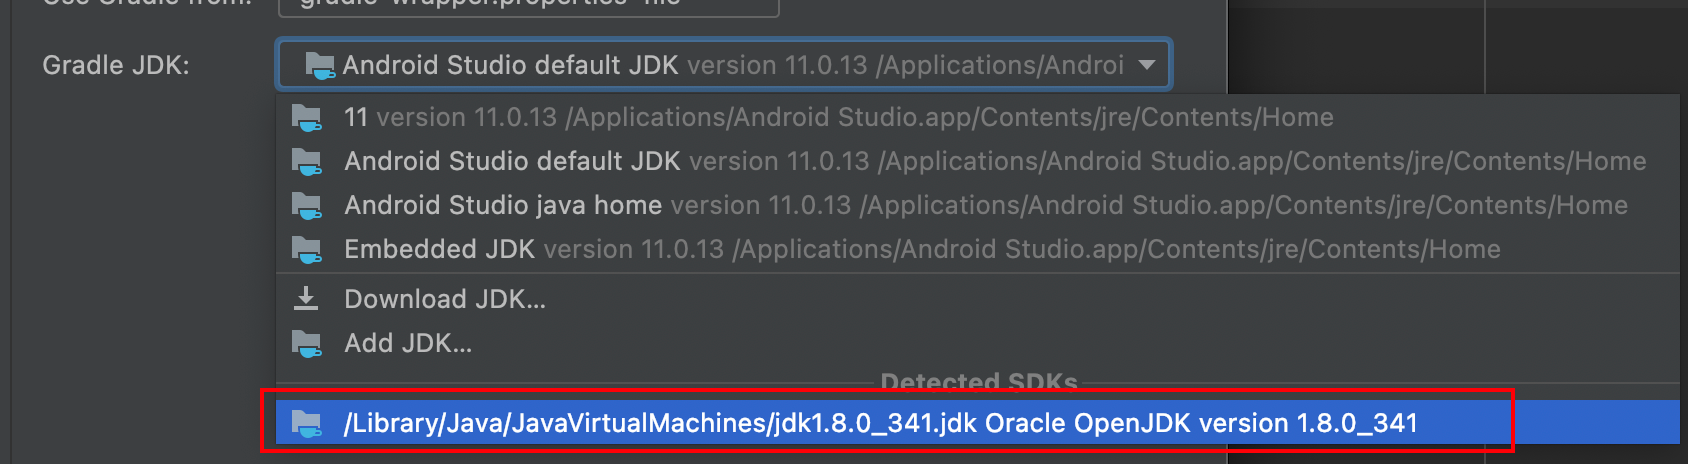This screenshot has height=464, width=1688.
Task: Open the Gradle JDK dropdown arrow
Action: pos(1147,65)
